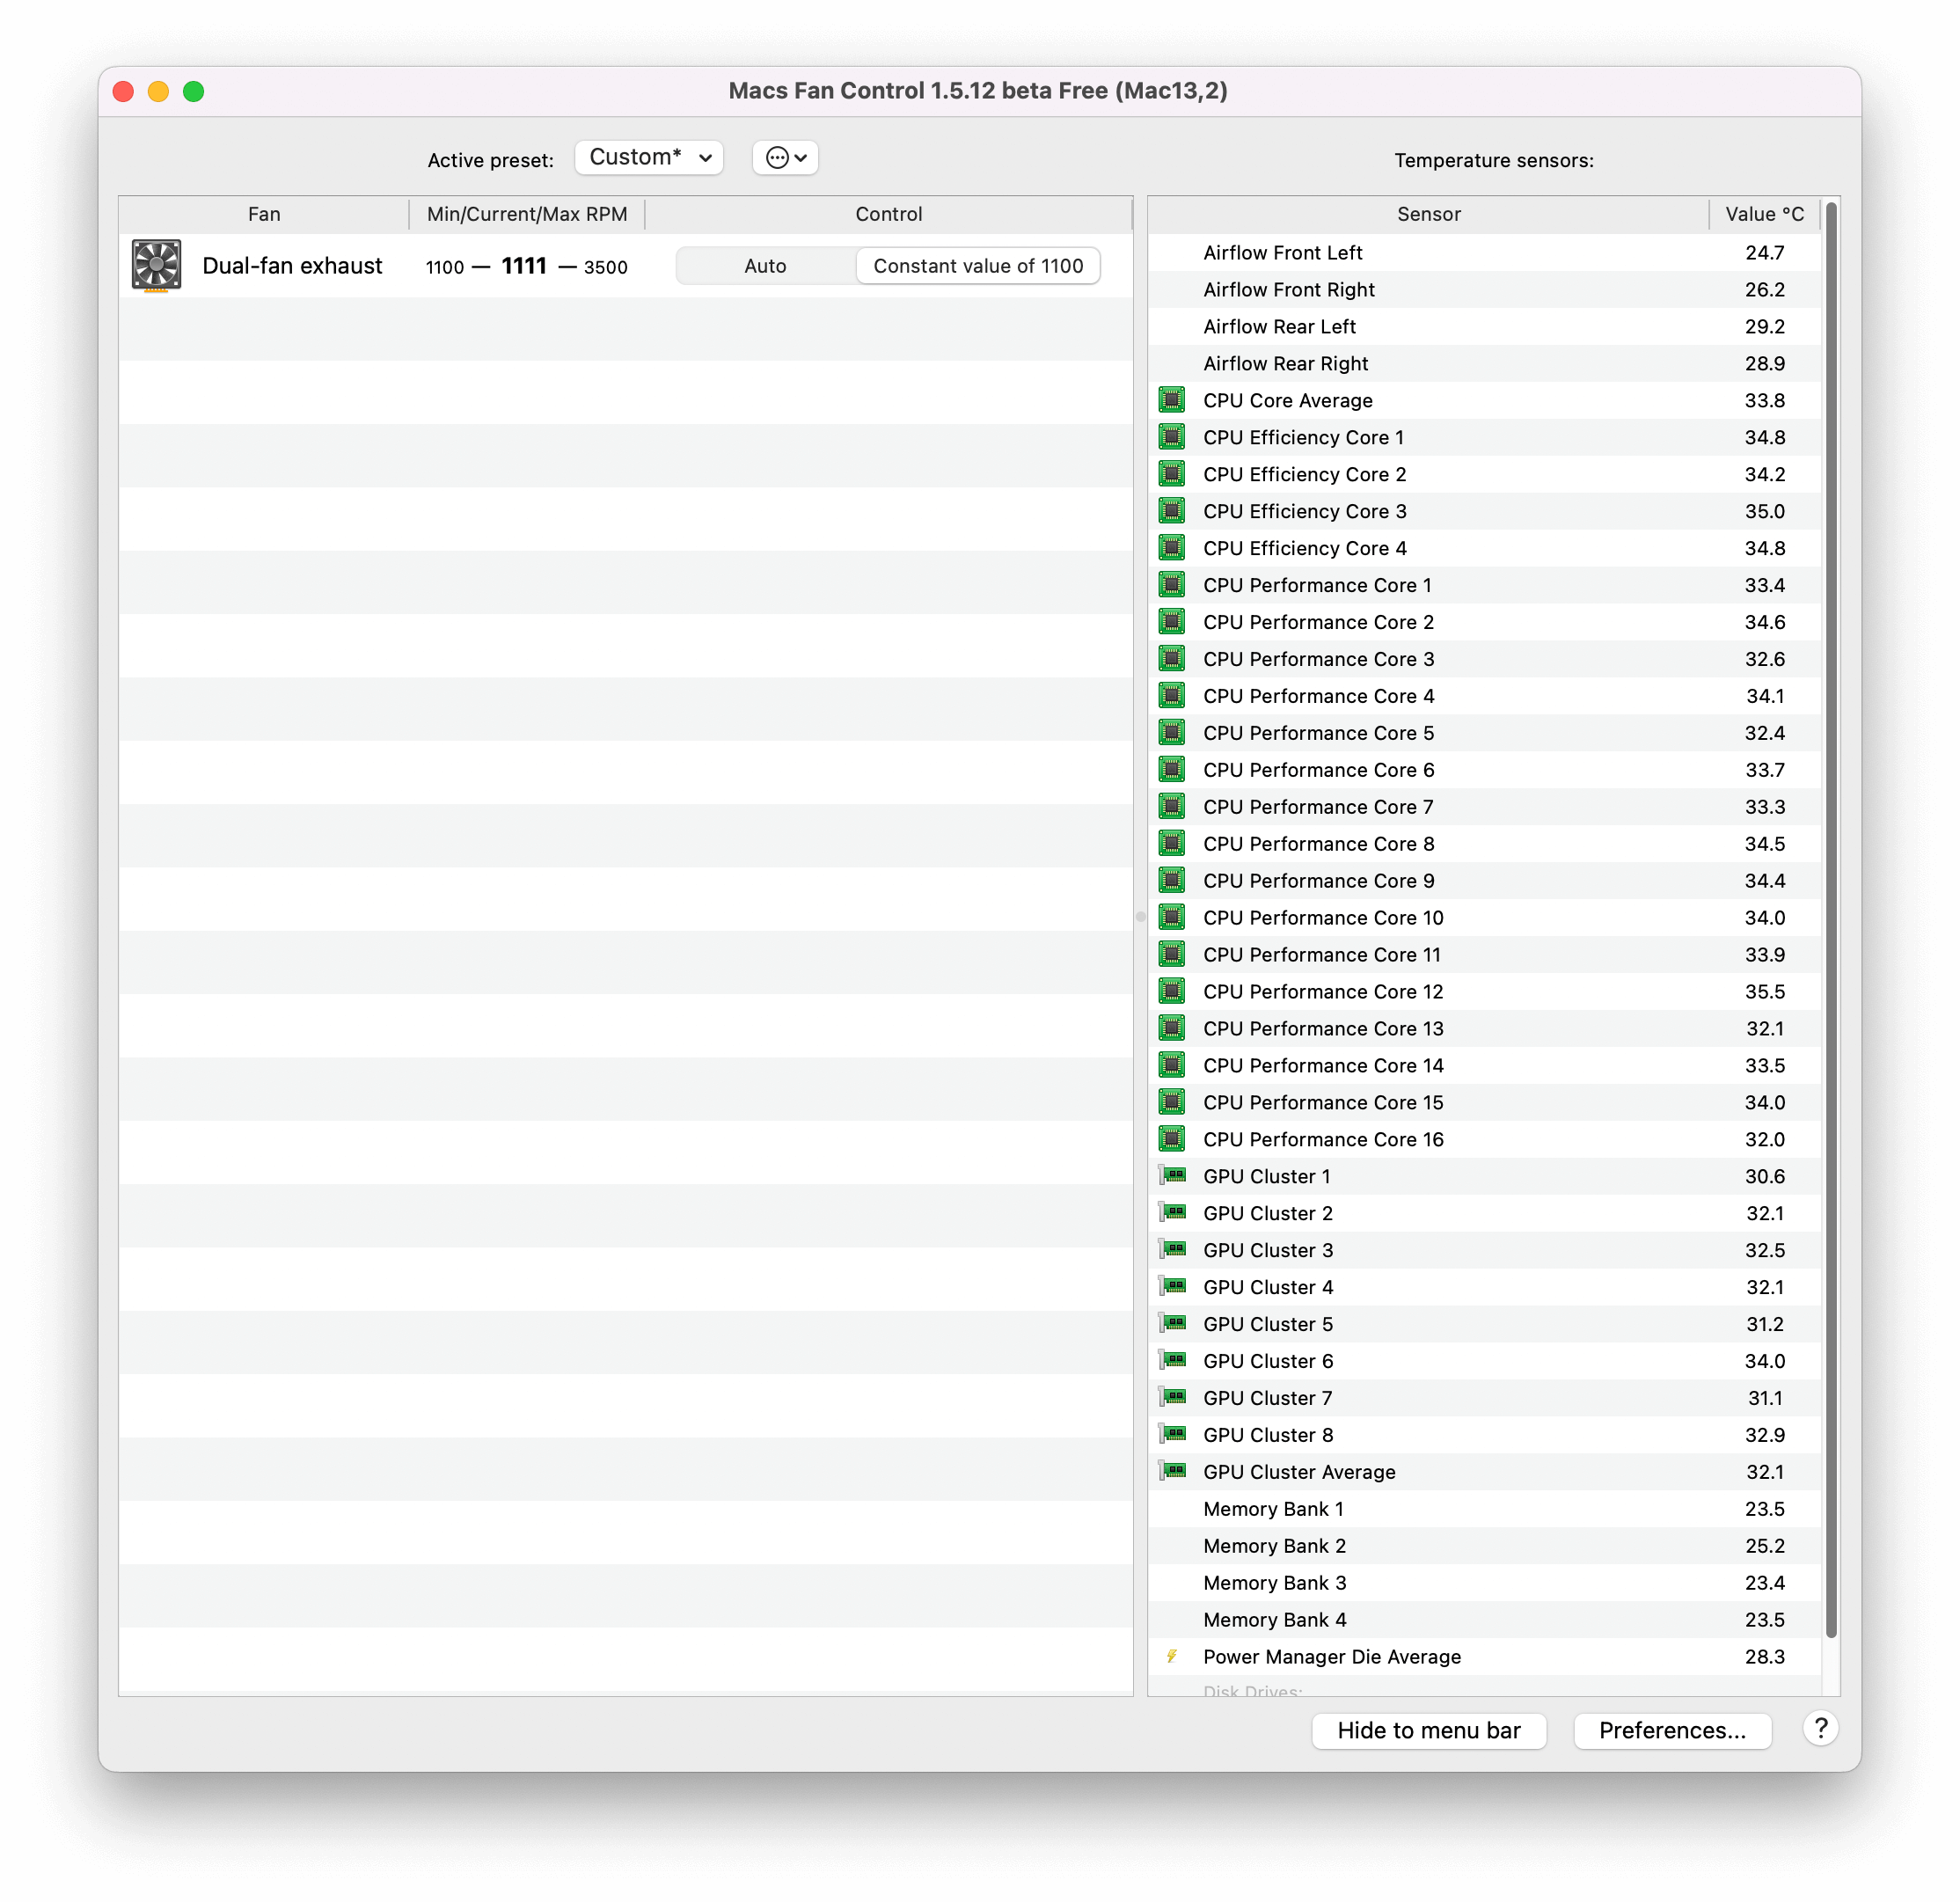Click GPU Cluster 7 label
Screen dimensions: 1960x1902
click(1268, 1398)
